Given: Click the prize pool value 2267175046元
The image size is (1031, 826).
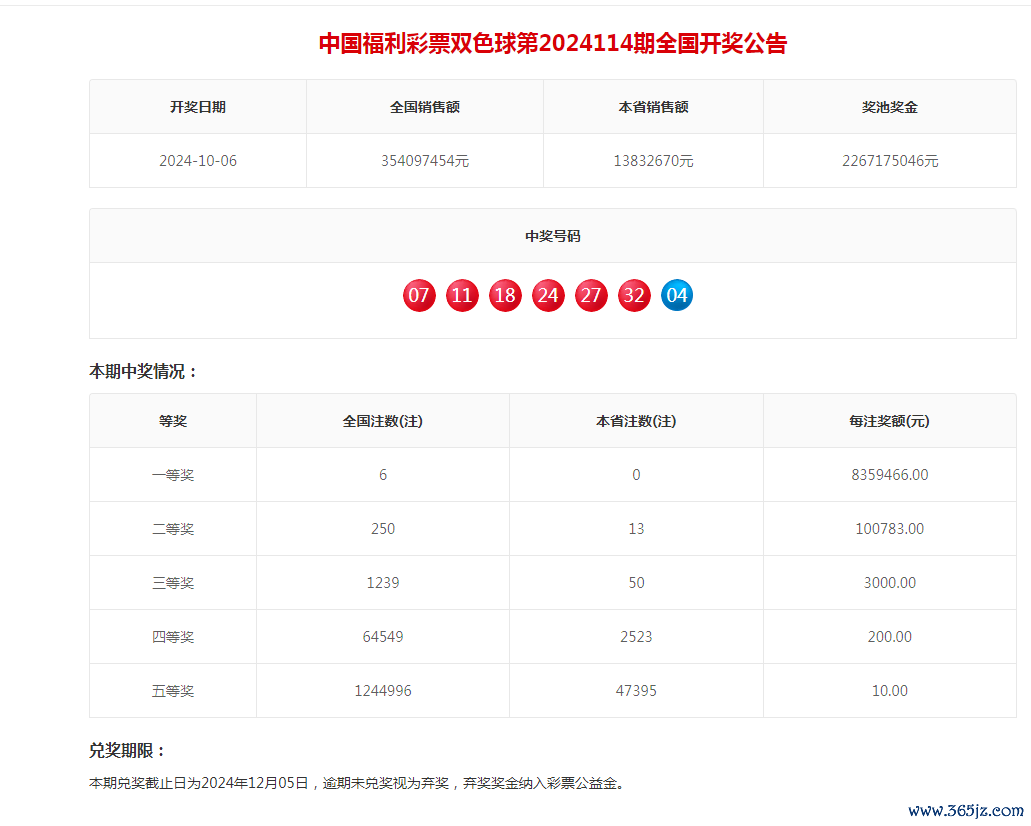Looking at the screenshot, I should coord(890,161).
